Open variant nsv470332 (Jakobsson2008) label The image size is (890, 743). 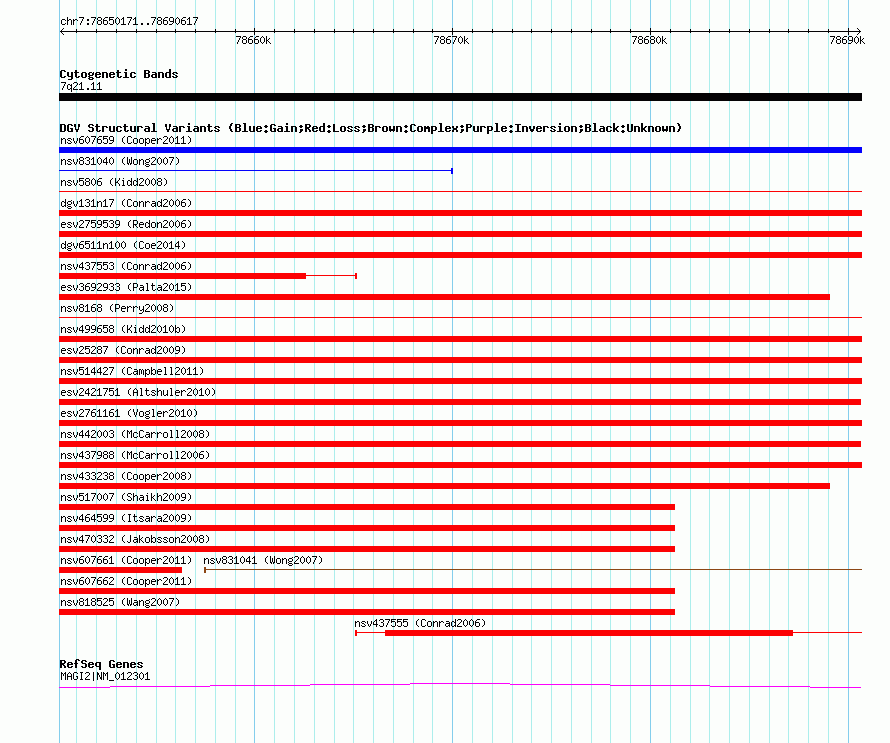(x=135, y=539)
